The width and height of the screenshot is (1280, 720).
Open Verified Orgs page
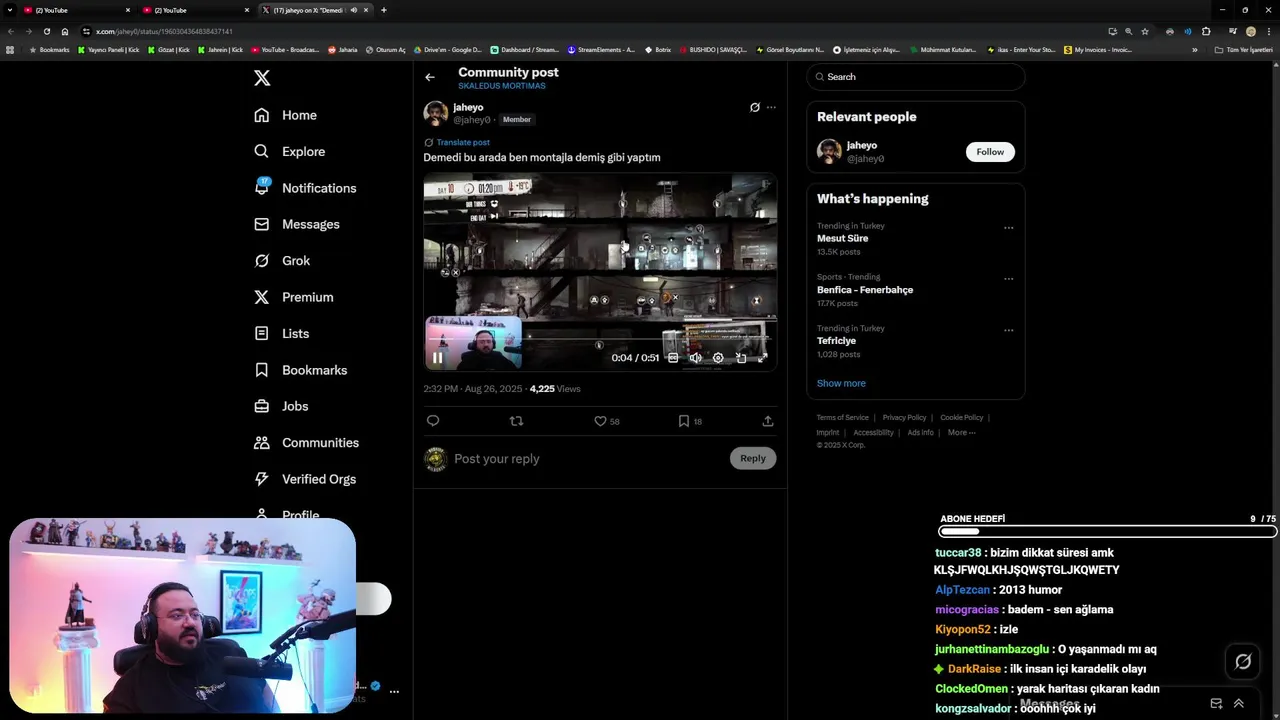click(x=305, y=479)
